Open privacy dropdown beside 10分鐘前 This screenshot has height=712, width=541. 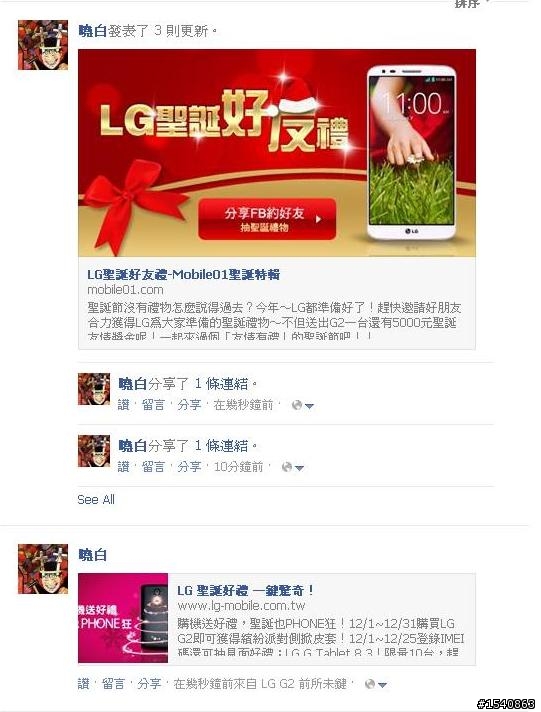(293, 467)
